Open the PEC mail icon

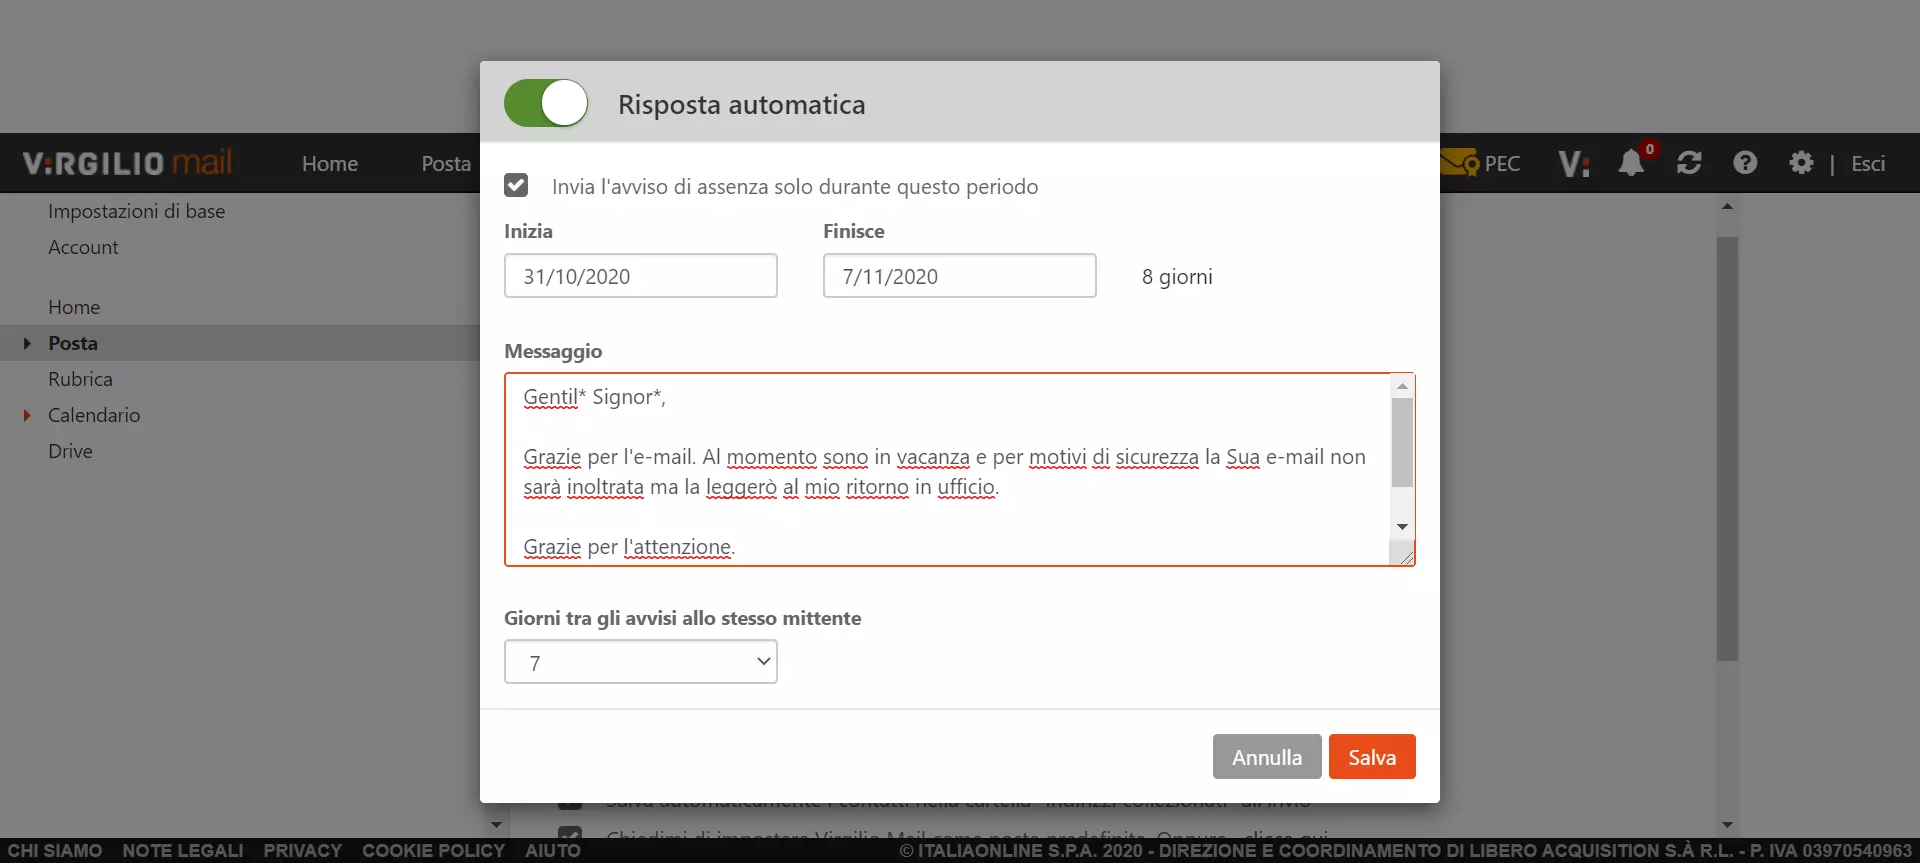1480,163
